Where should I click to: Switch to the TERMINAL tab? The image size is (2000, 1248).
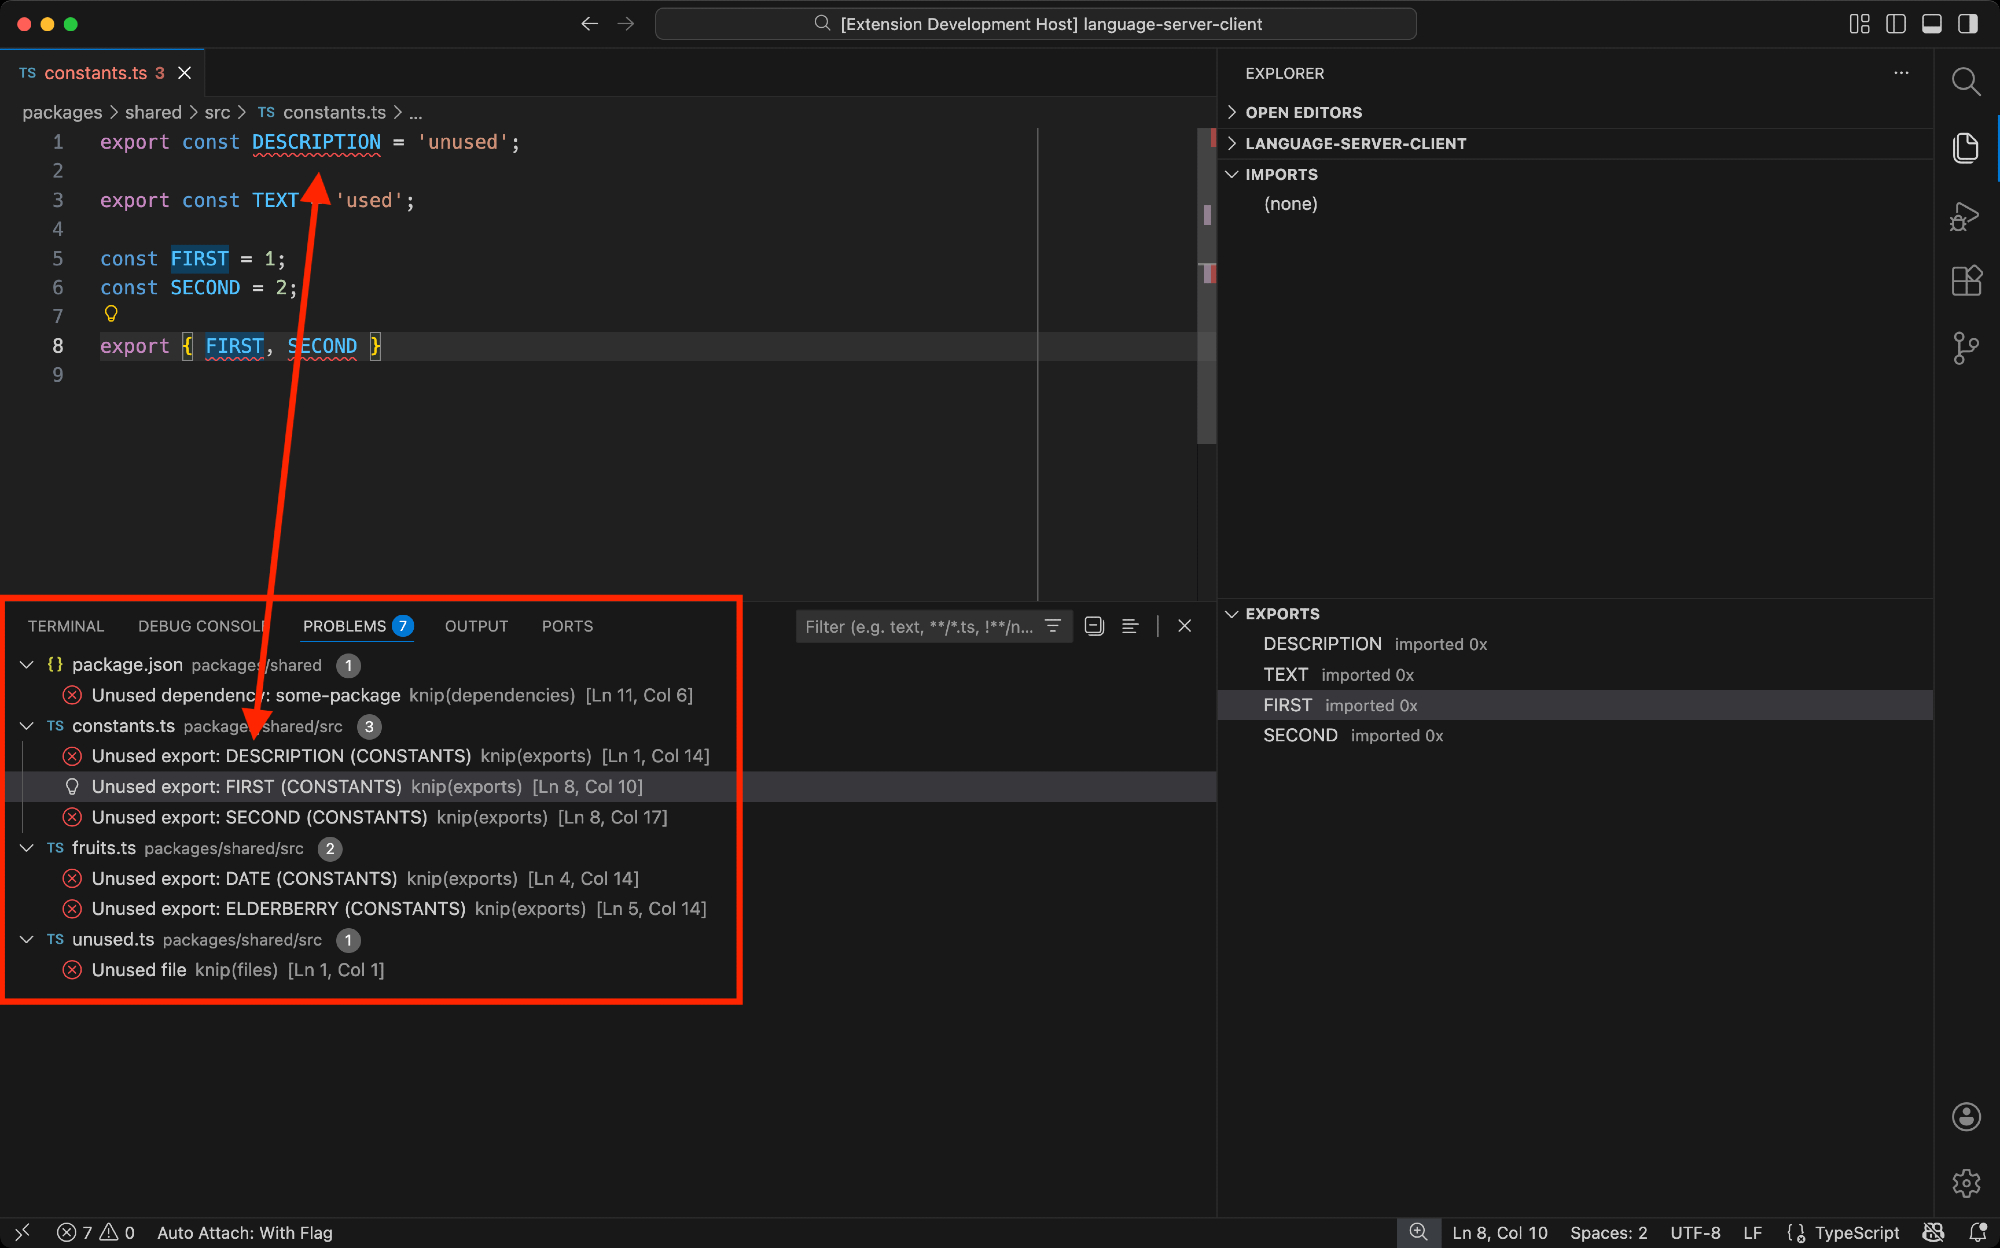[x=66, y=626]
